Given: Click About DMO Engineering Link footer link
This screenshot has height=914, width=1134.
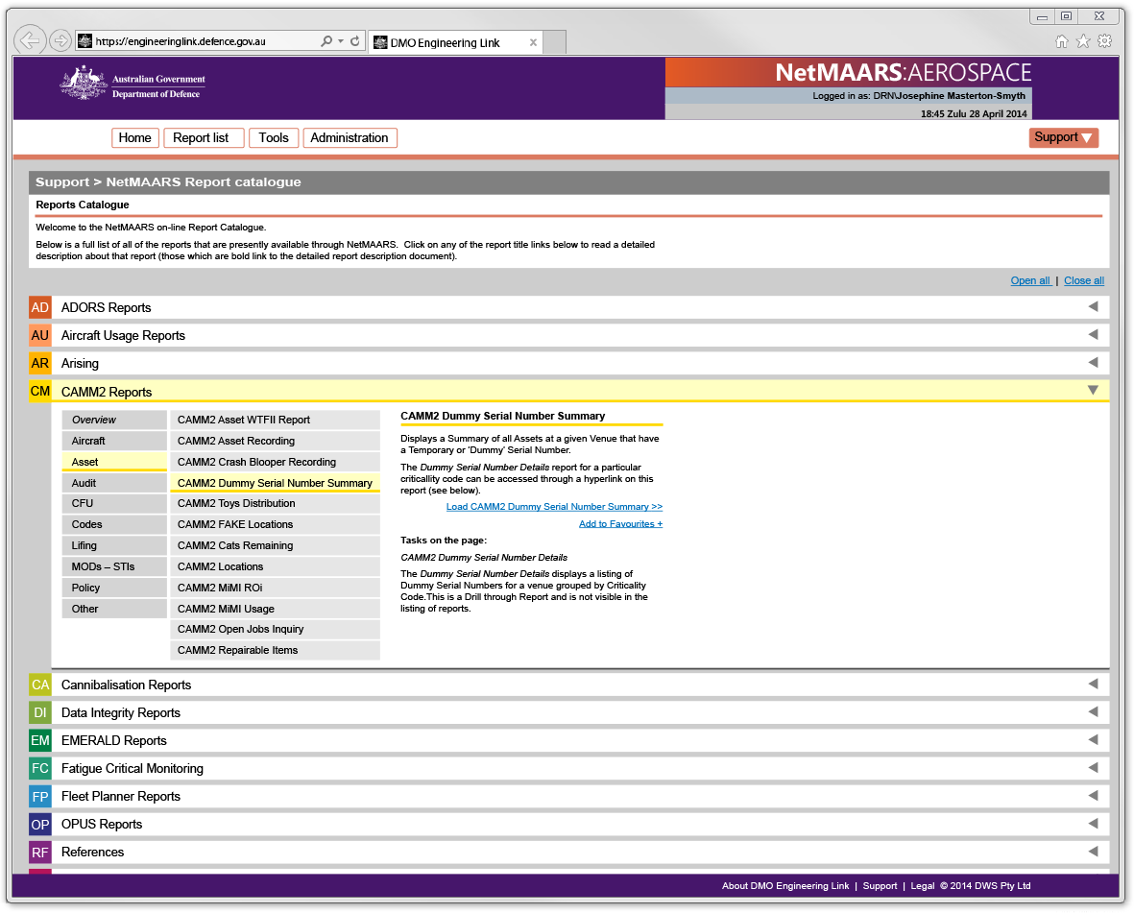Looking at the screenshot, I should [785, 886].
